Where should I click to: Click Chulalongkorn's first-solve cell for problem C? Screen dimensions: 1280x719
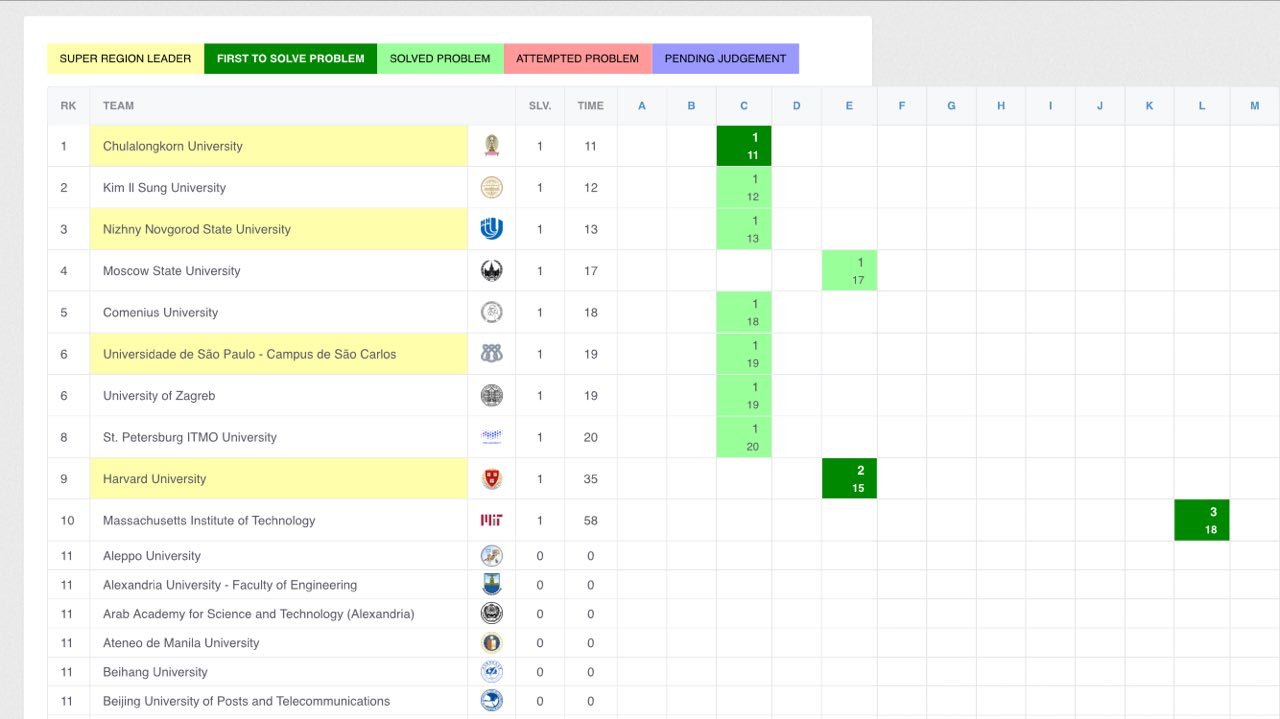tap(744, 146)
